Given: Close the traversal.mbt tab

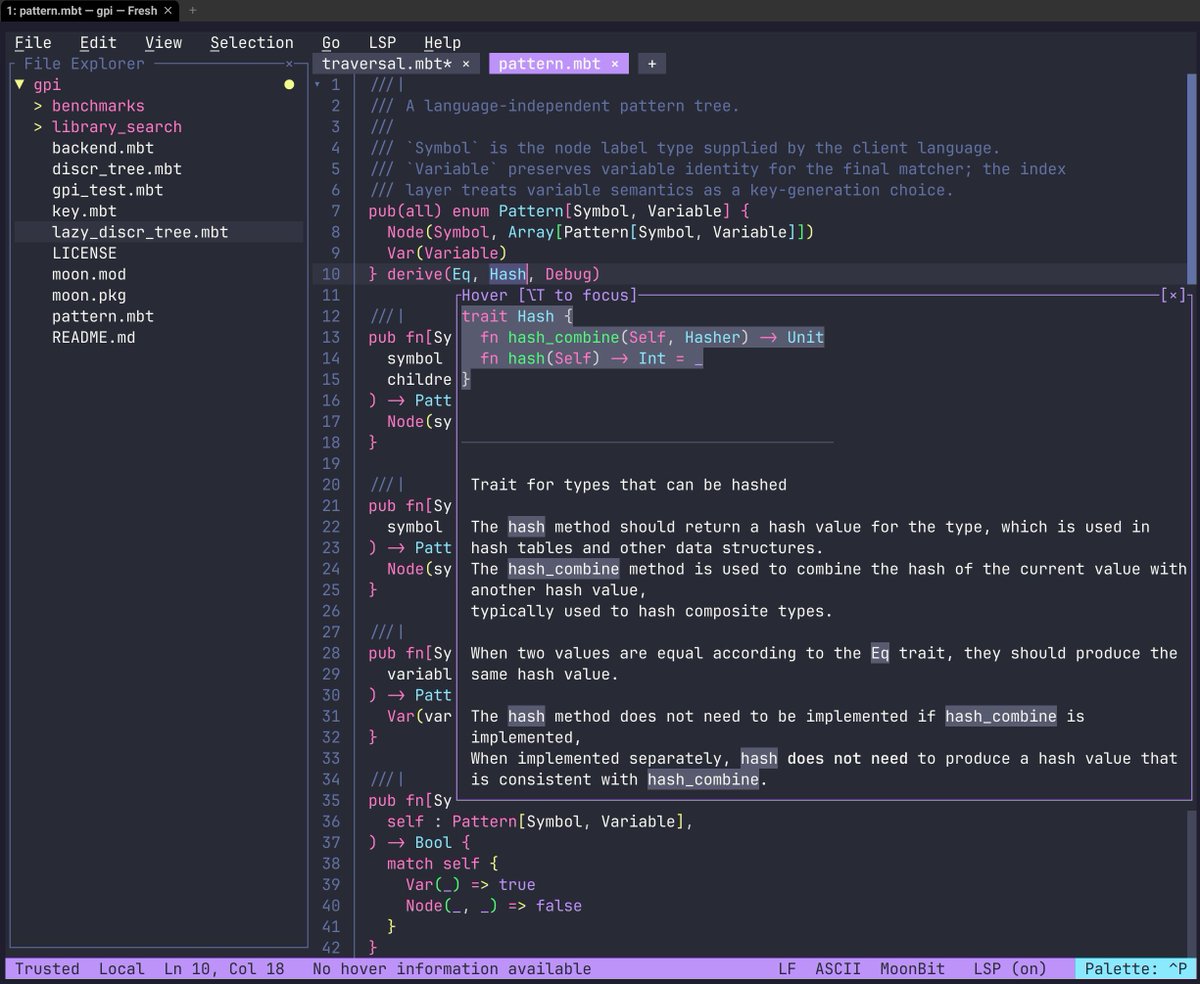Looking at the screenshot, I should 466,63.
